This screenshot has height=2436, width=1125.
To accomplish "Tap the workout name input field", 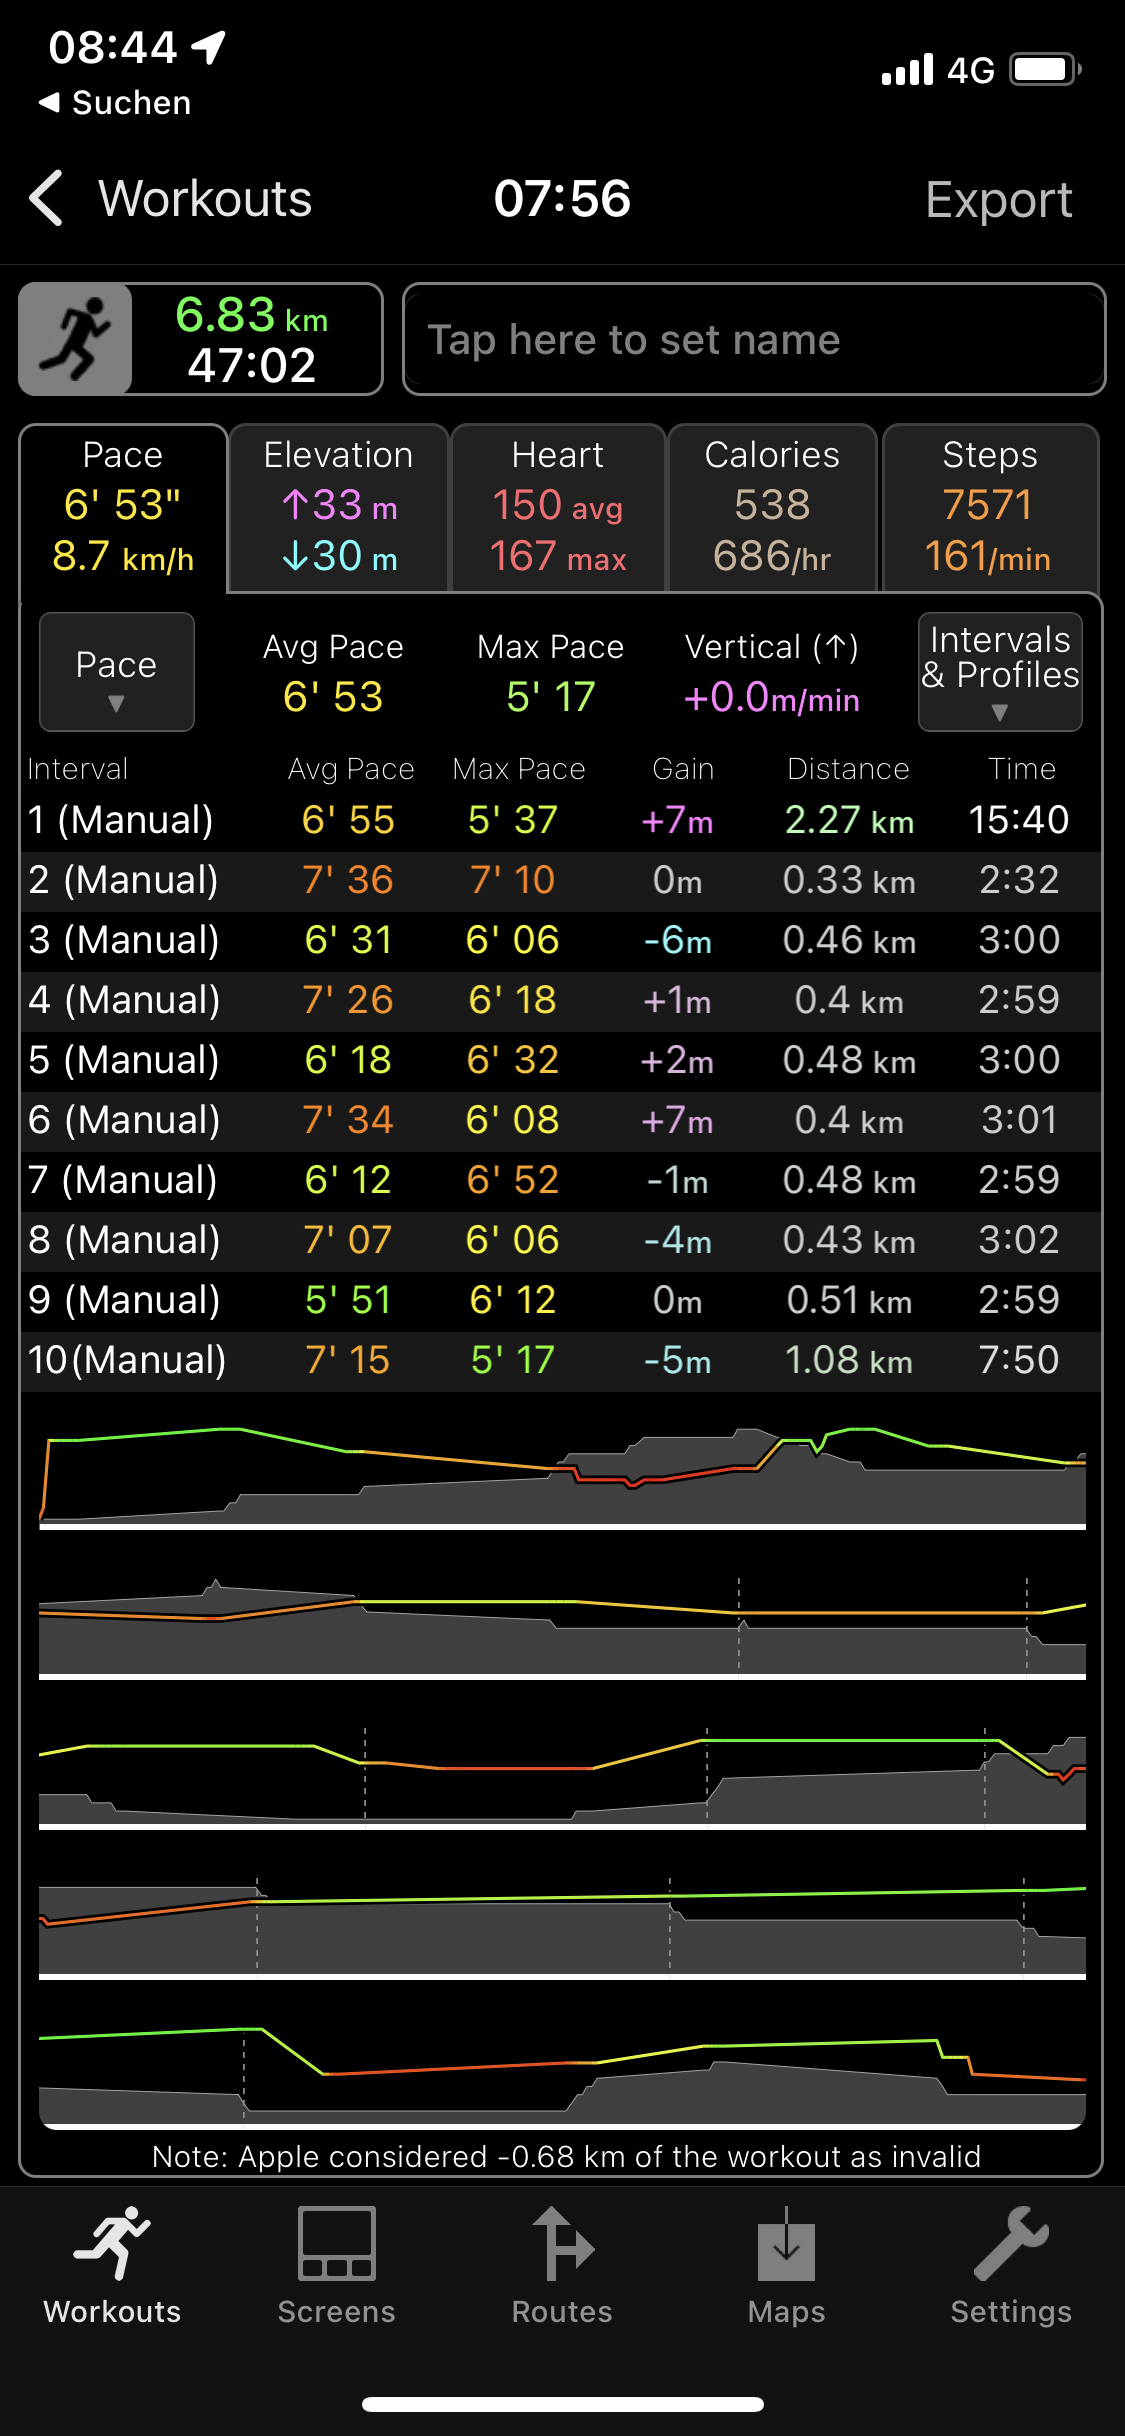I will pyautogui.click(x=753, y=340).
